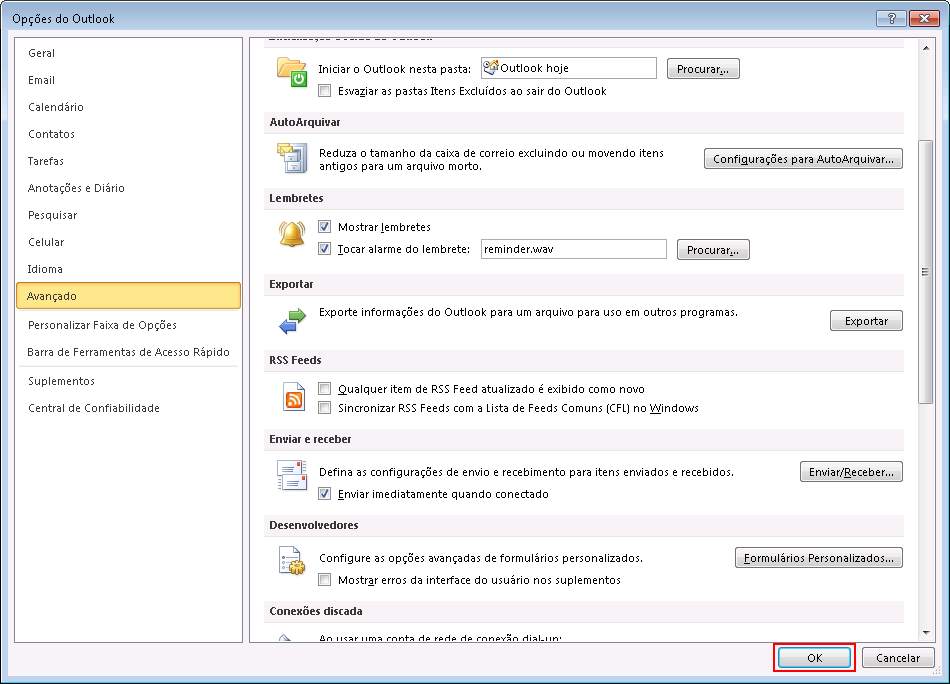Click the Exportar section heading

tap(291, 284)
